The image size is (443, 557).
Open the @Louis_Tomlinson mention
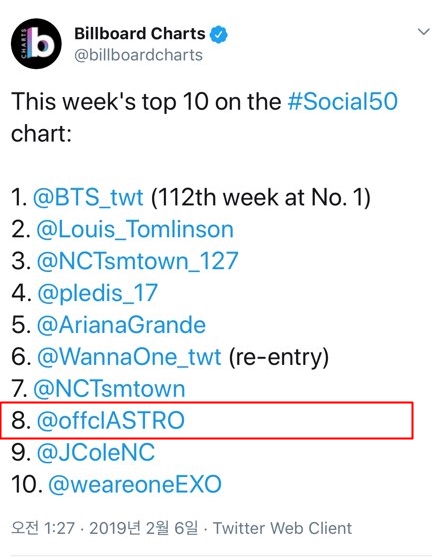(x=135, y=229)
